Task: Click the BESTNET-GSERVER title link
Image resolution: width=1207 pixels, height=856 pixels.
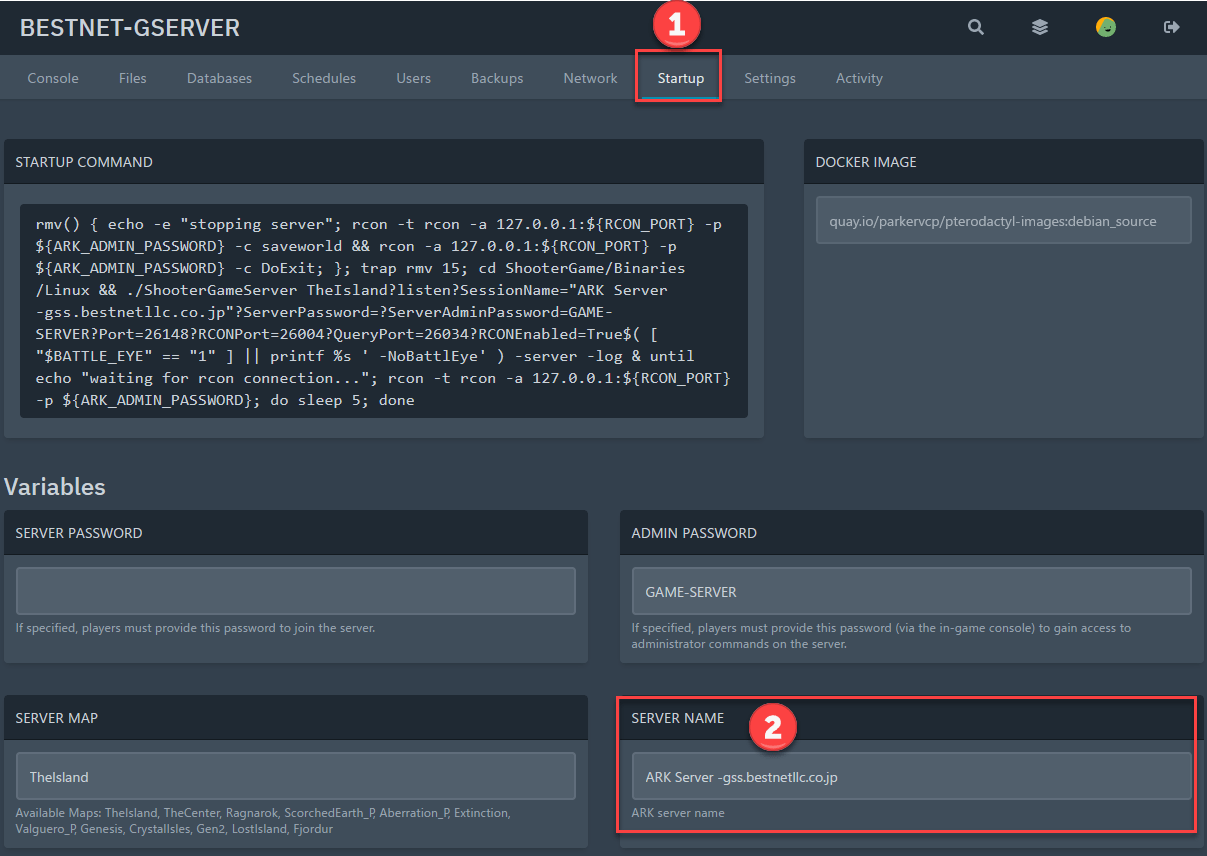Action: pyautogui.click(x=130, y=28)
